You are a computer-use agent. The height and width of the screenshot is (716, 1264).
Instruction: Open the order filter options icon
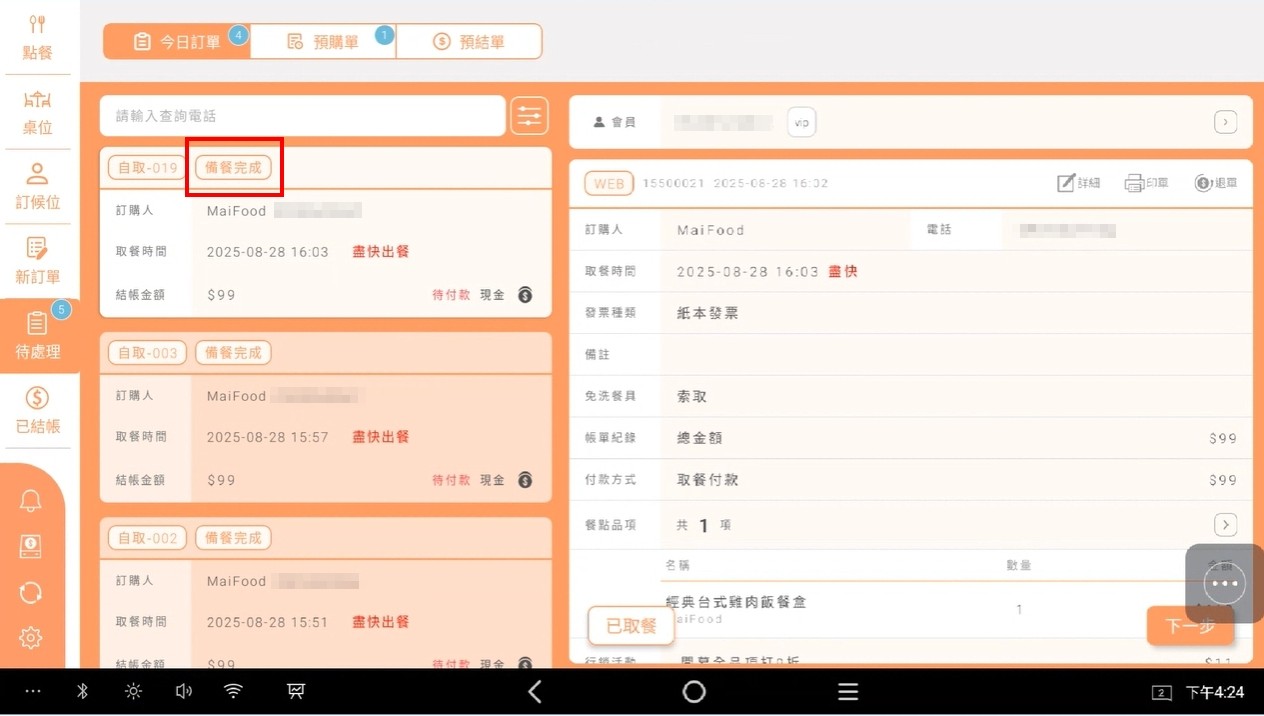click(x=529, y=116)
